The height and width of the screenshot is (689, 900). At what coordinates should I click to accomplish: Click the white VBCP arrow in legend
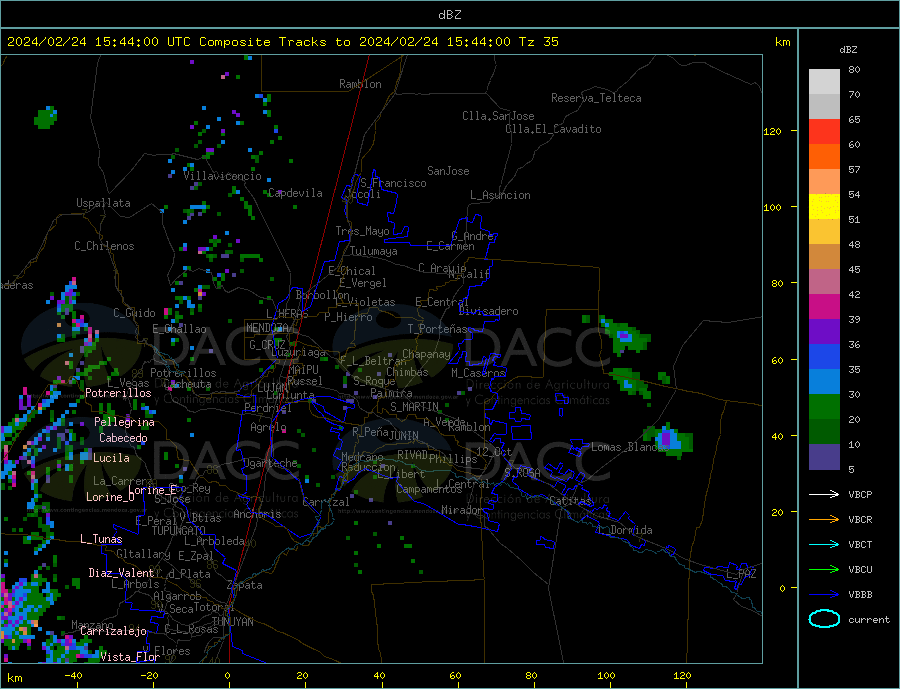pyautogui.click(x=824, y=494)
